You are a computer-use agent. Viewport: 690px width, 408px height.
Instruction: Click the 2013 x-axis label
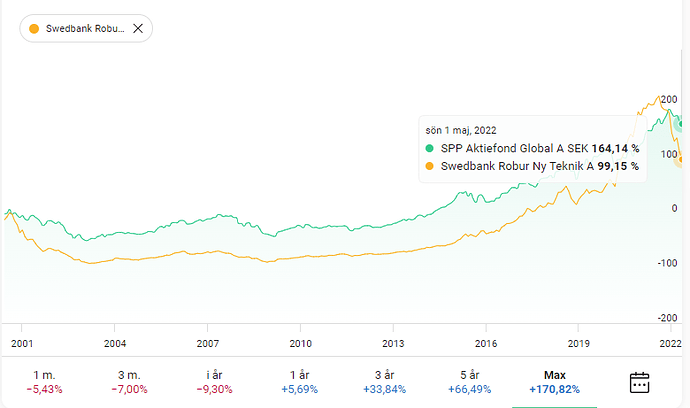tap(393, 343)
